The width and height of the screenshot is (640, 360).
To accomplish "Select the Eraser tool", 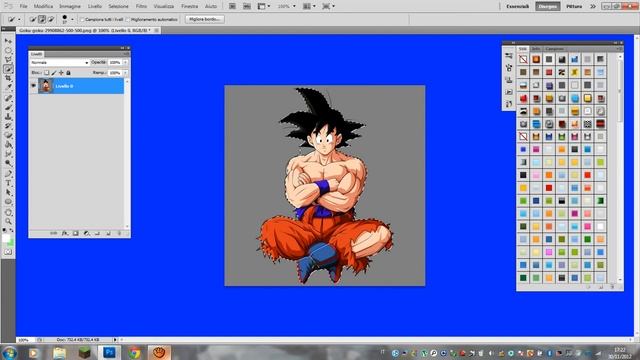I will 8,136.
